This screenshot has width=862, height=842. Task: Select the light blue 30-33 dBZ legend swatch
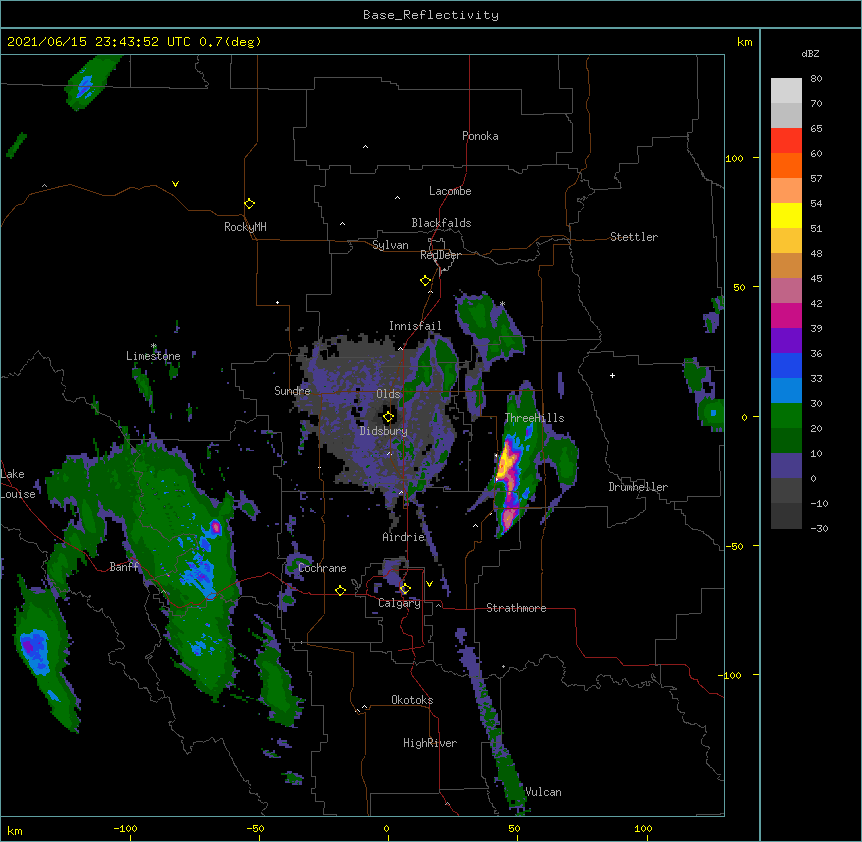(786, 391)
